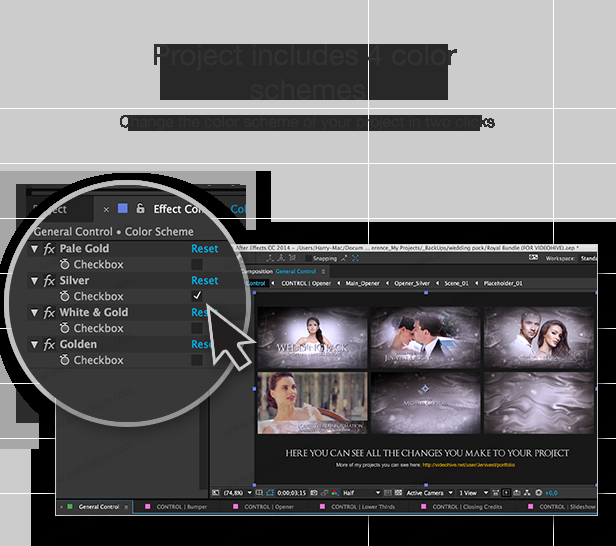Select the View Axis Mode icon
616x546 pixels.
click(x=292, y=258)
